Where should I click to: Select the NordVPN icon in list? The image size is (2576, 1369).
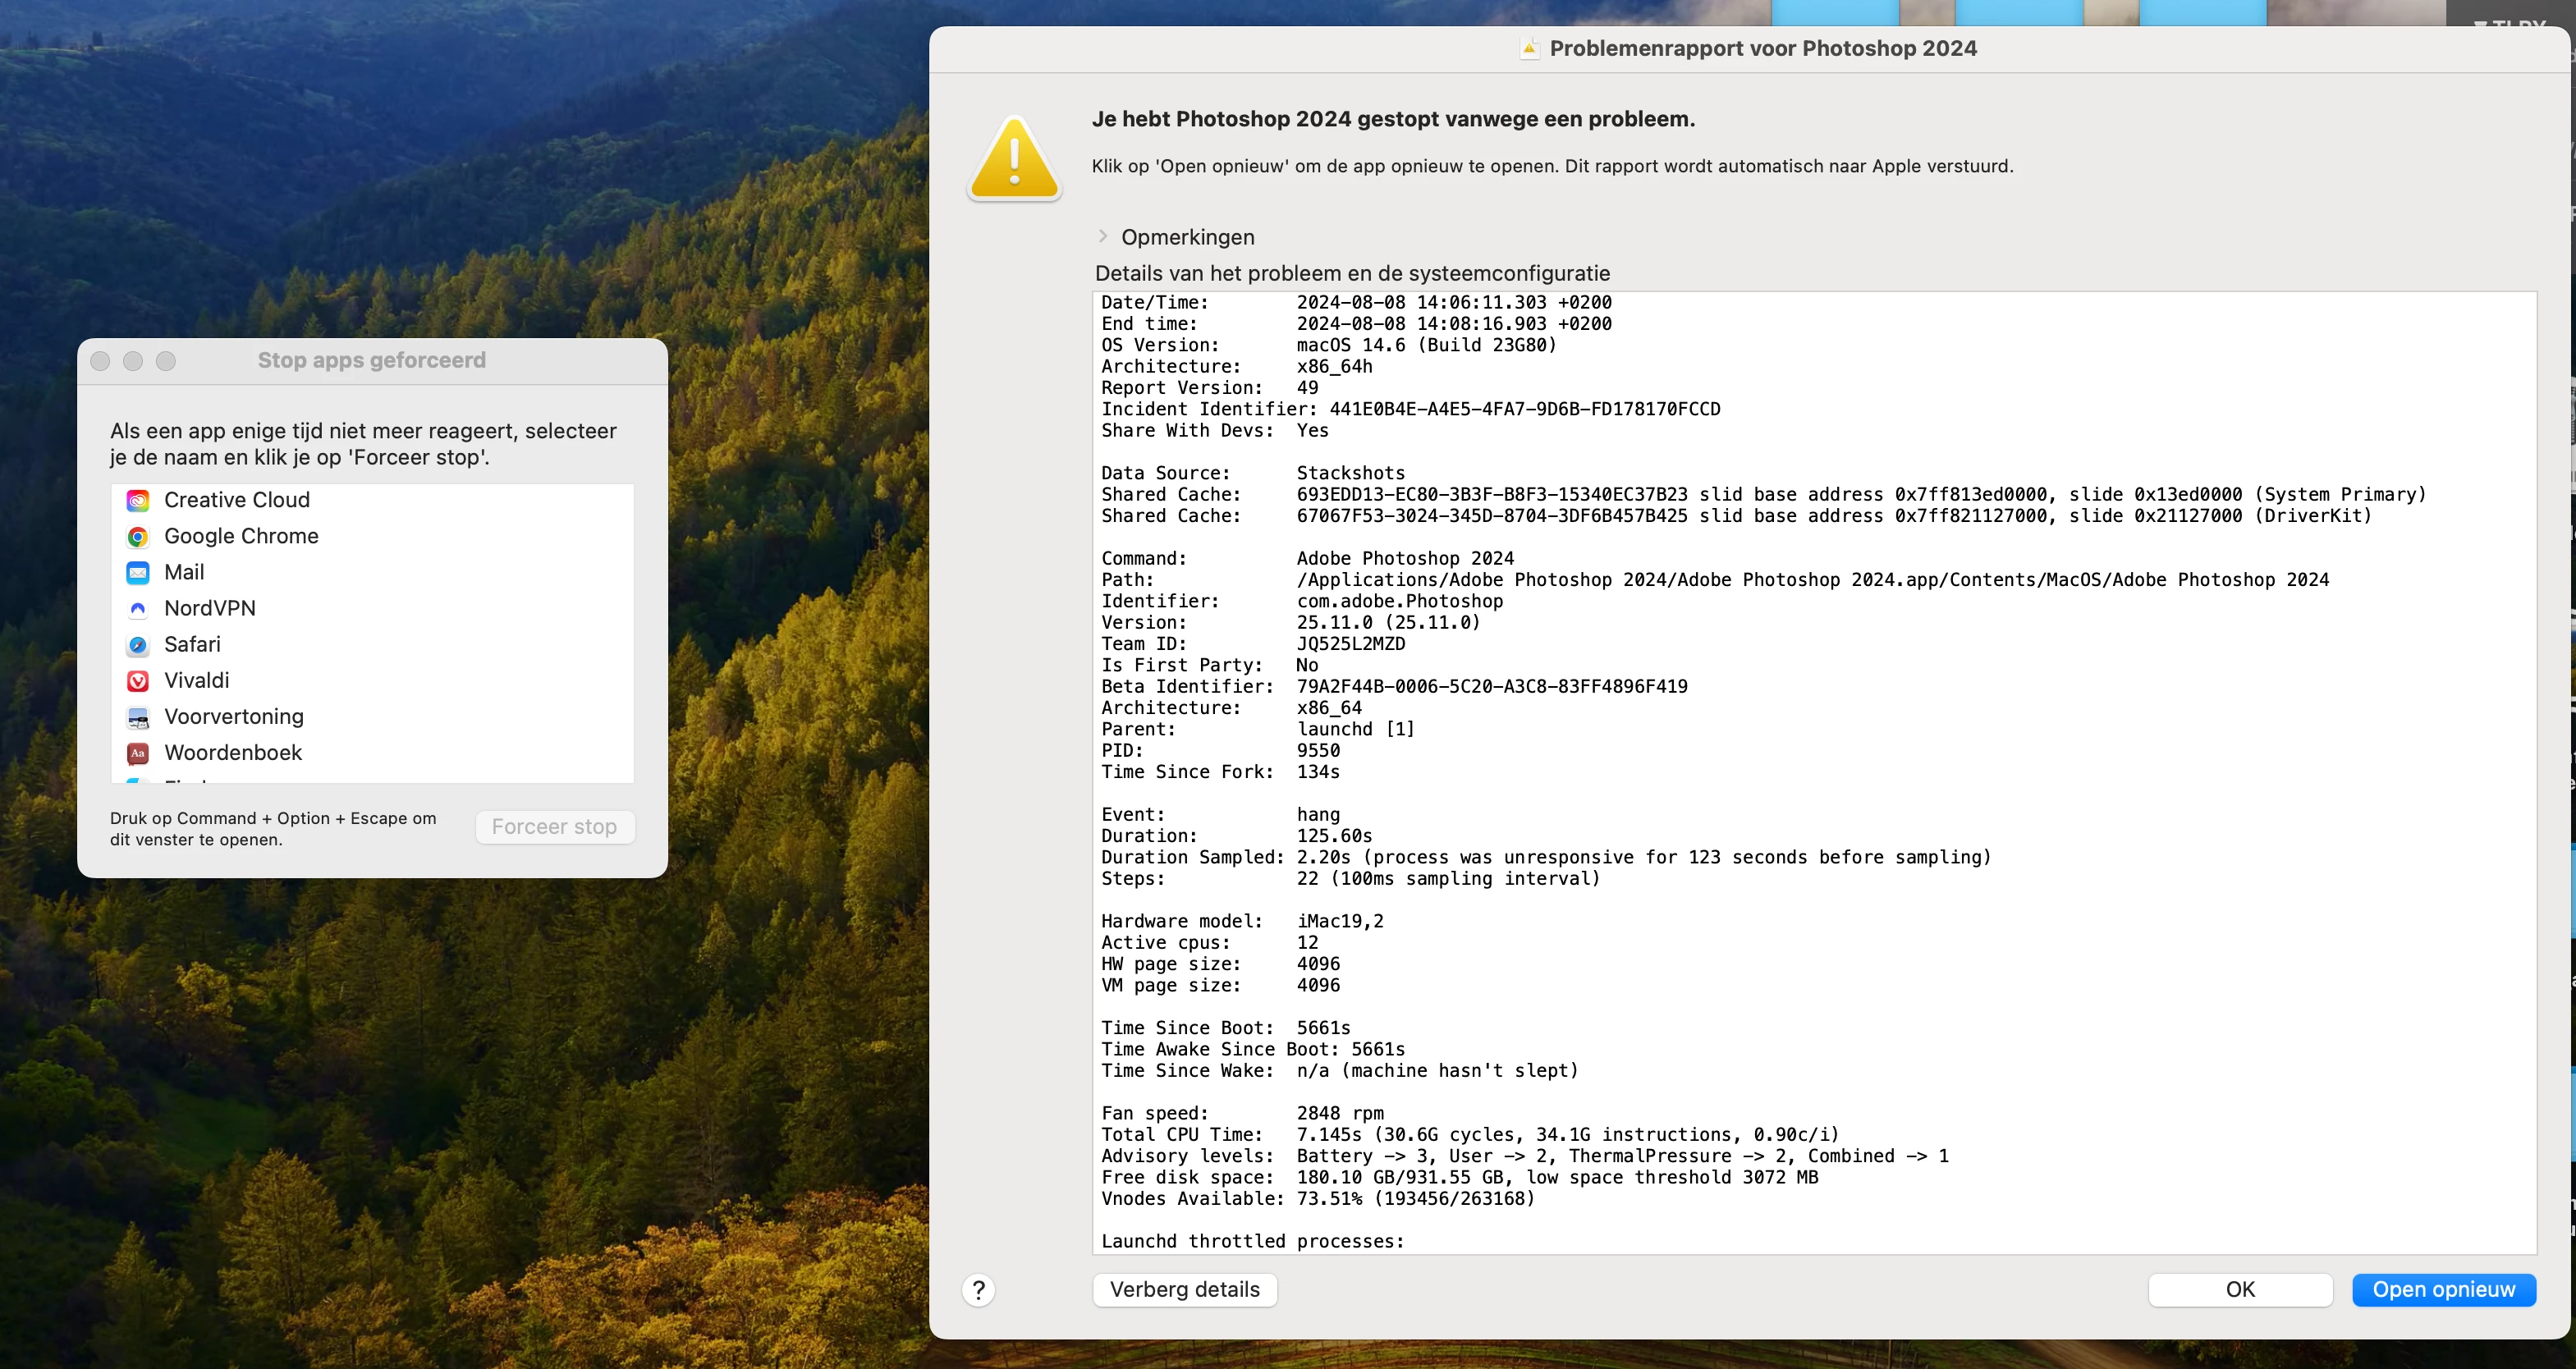tap(138, 609)
